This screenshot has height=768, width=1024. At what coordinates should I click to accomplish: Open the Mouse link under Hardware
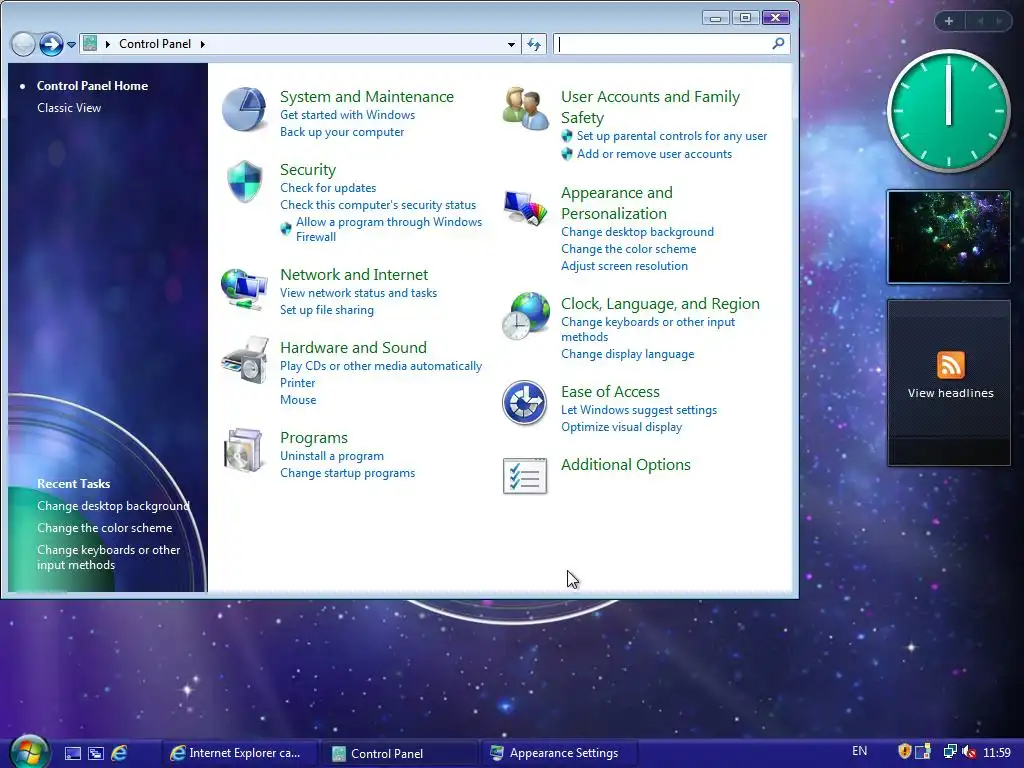298,400
